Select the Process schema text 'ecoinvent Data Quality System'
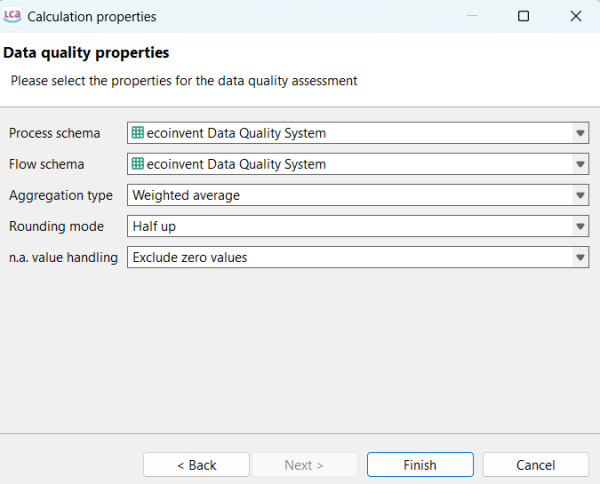The width and height of the screenshot is (600, 484). [236, 133]
